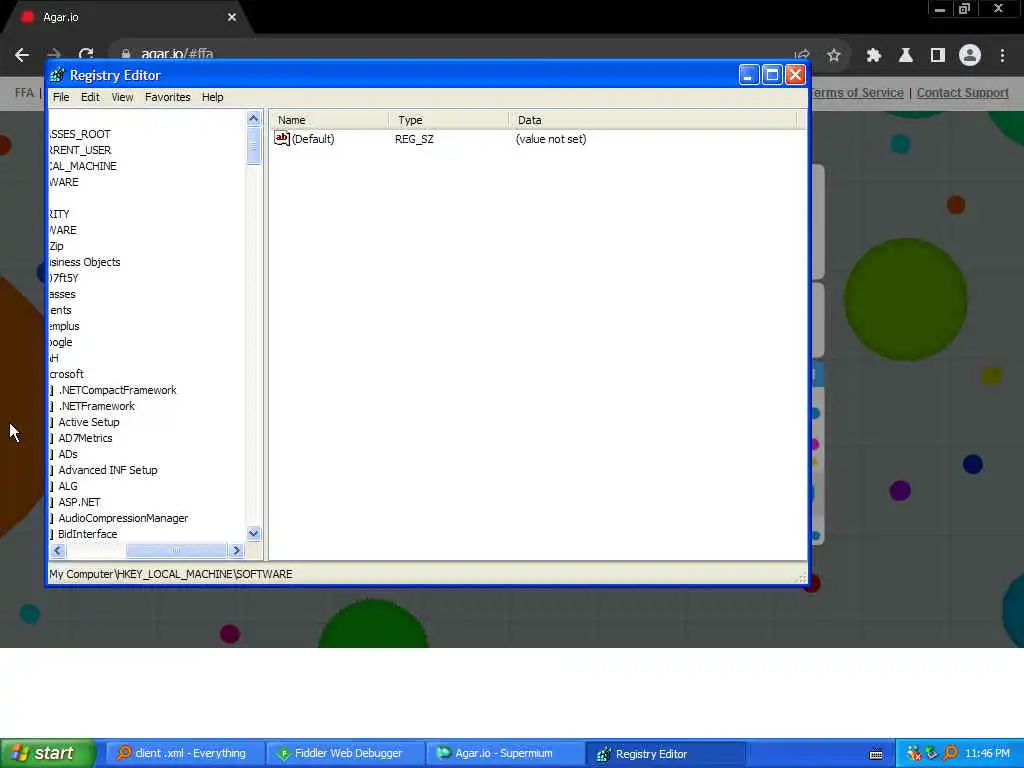Click the Data column header
Viewport: 1024px width, 768px height.
point(652,120)
